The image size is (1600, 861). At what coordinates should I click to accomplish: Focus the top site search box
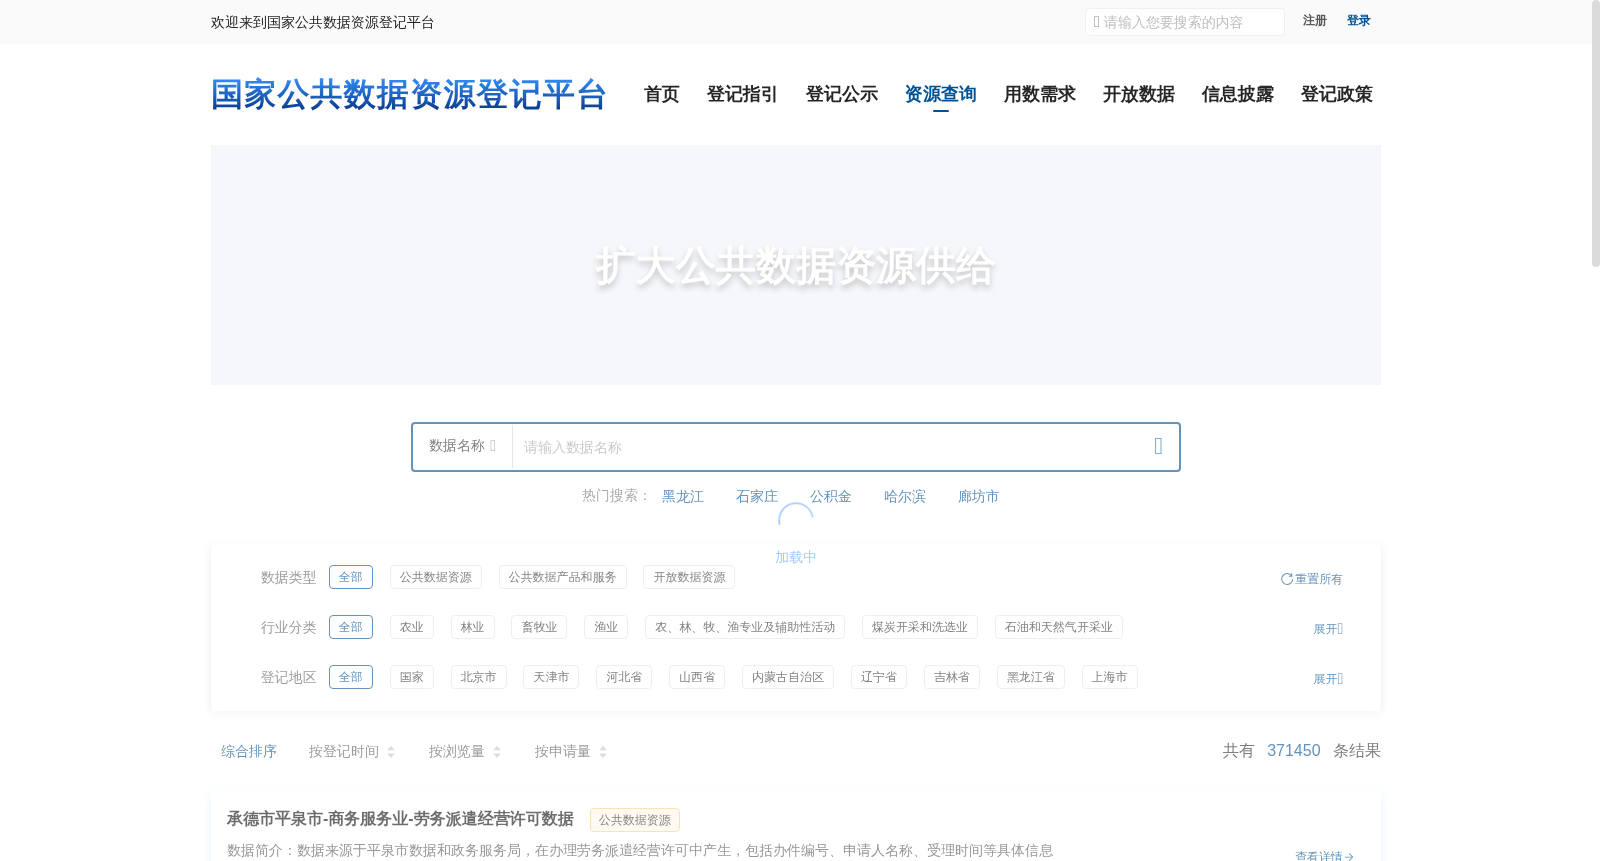(x=1185, y=22)
